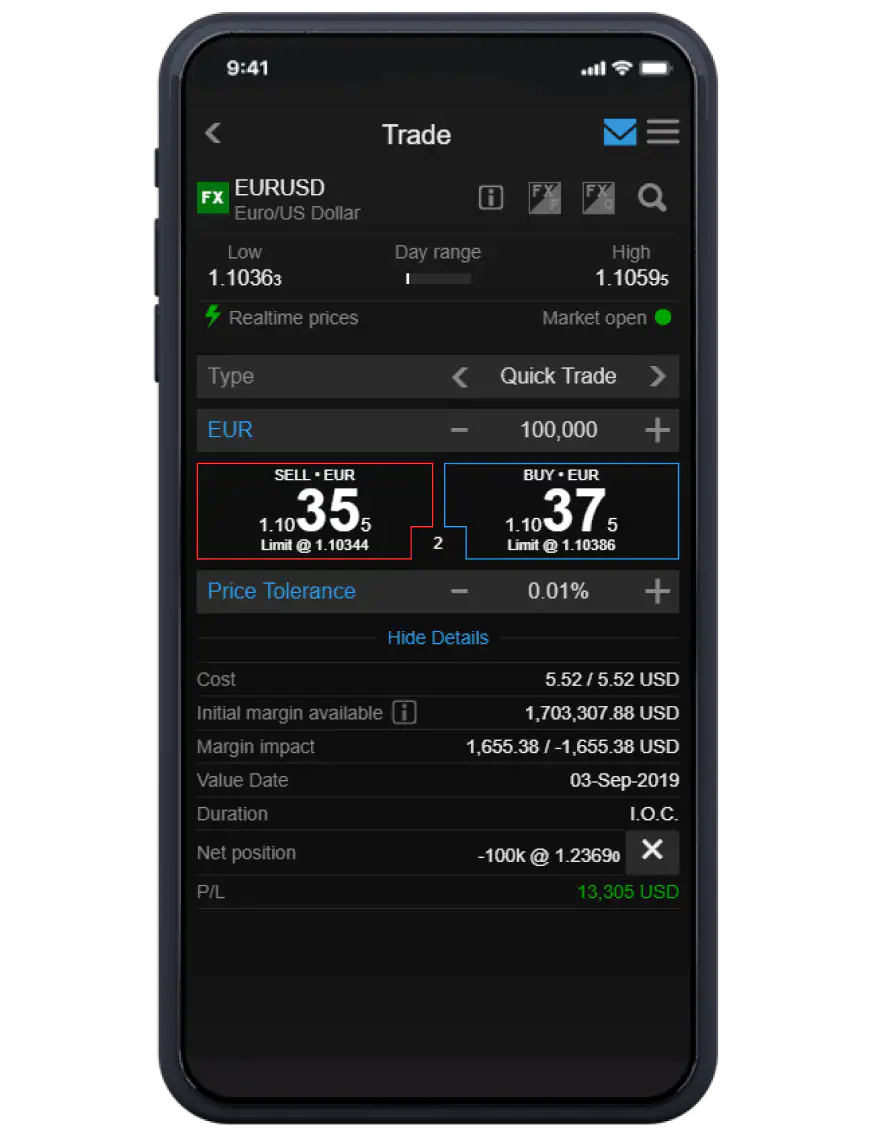
Task: Navigate back with the left chevron arrow
Action: [x=213, y=132]
